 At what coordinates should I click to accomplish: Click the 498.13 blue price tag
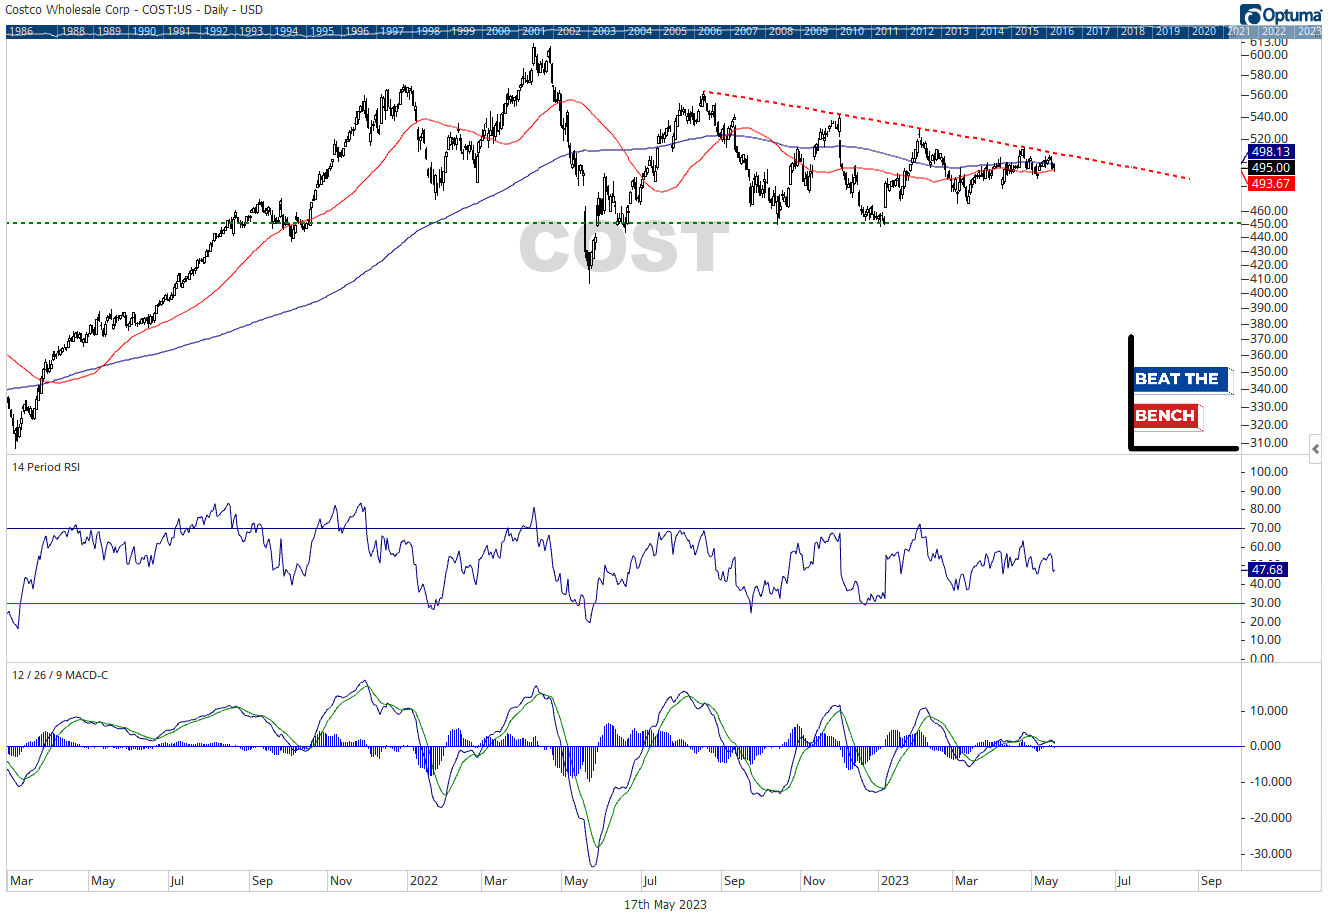pyautogui.click(x=1270, y=152)
